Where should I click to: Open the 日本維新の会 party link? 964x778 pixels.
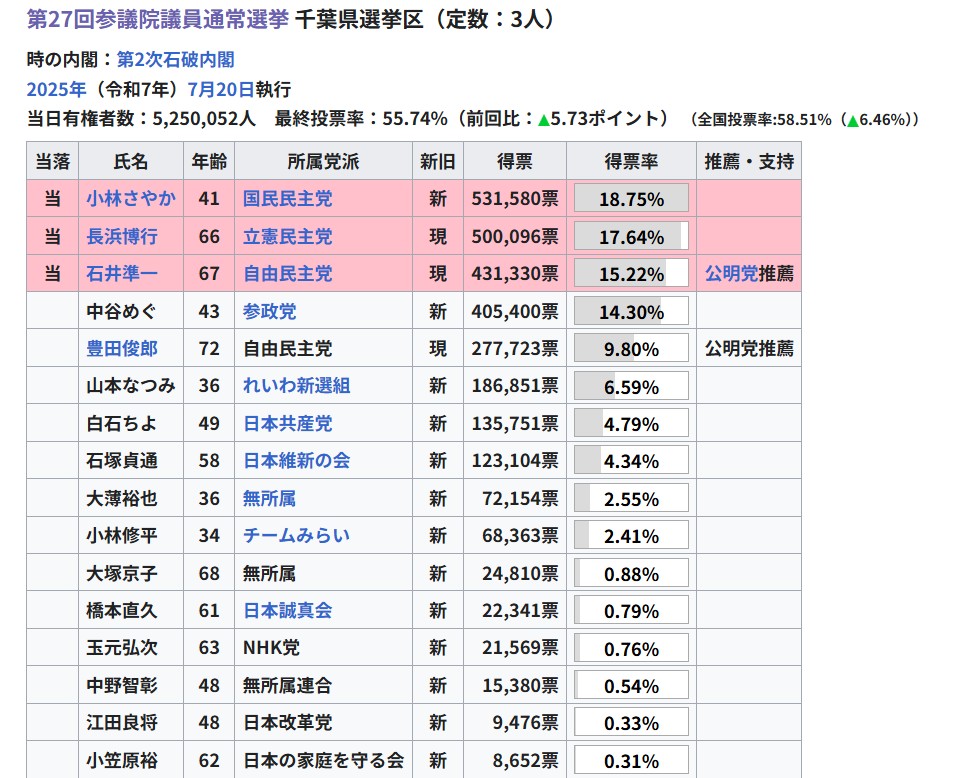pos(296,461)
